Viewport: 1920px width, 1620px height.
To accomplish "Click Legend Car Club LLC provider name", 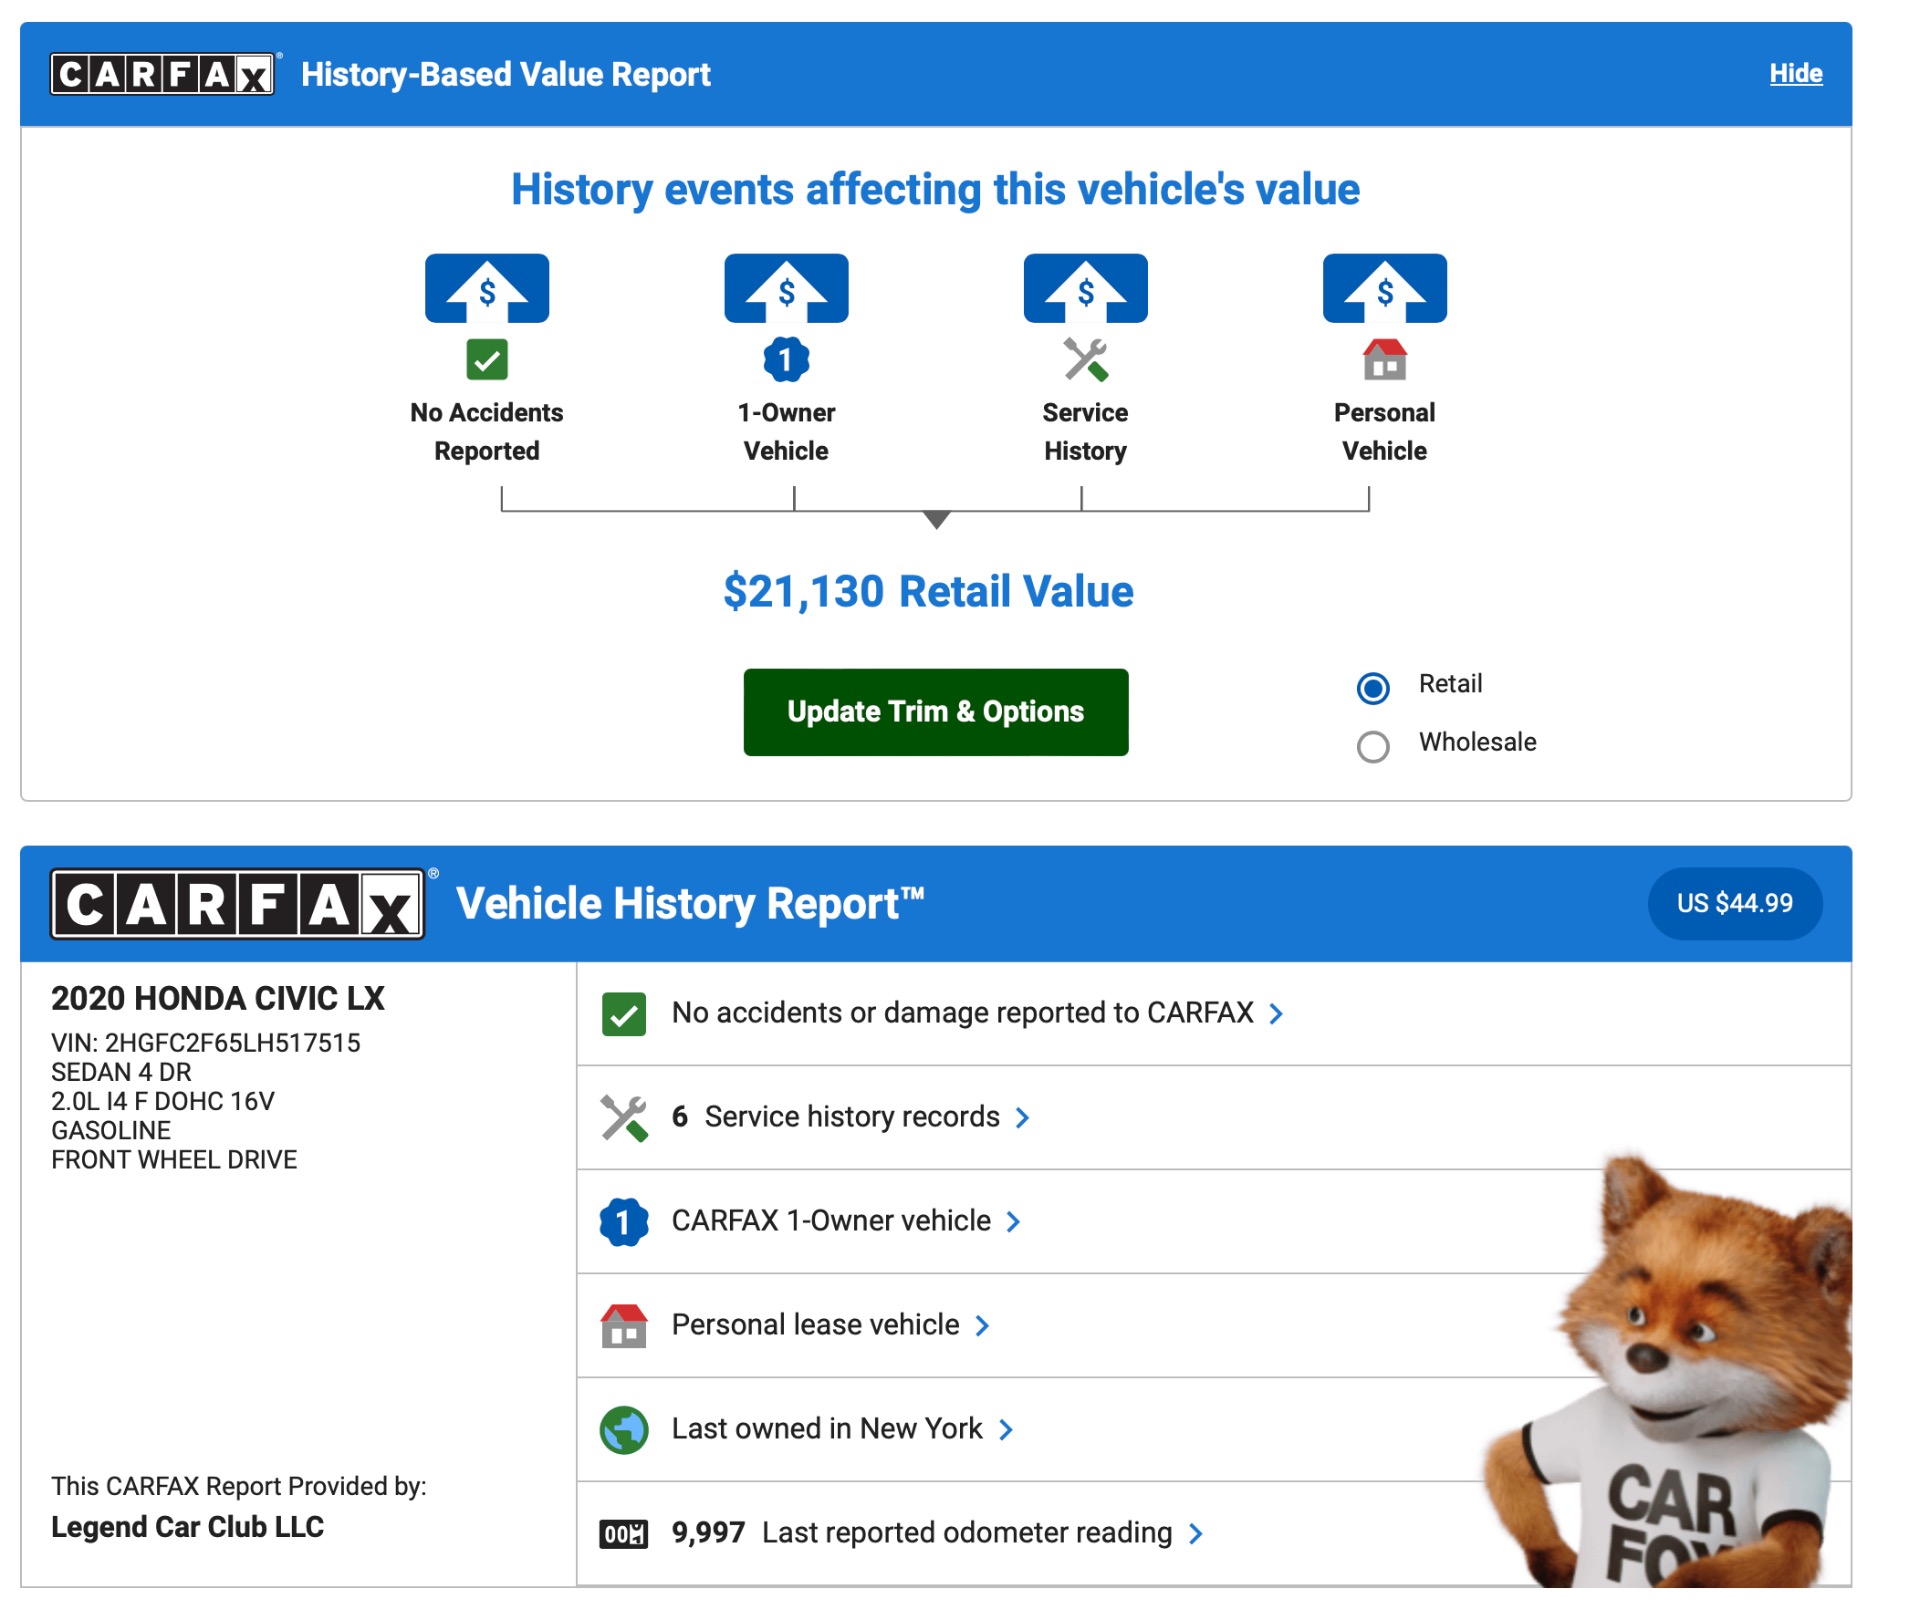I will coord(188,1527).
